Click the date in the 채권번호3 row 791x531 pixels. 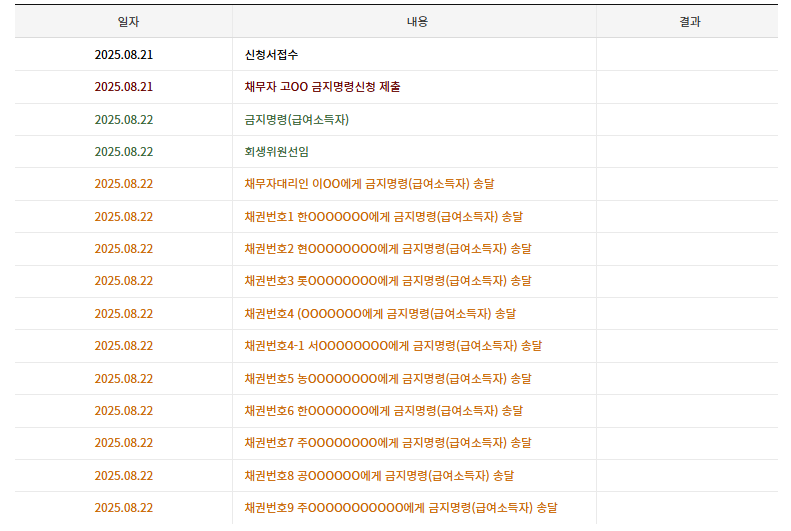tap(124, 281)
